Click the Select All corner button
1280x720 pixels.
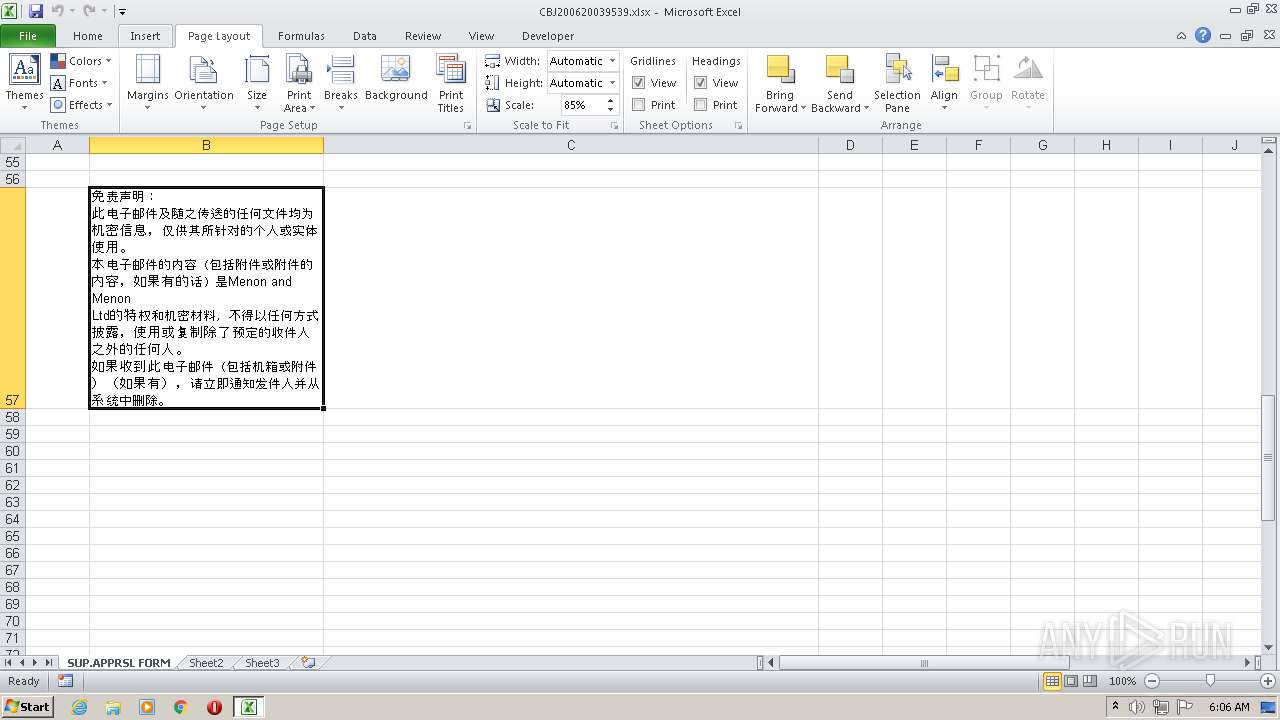(x=12, y=145)
